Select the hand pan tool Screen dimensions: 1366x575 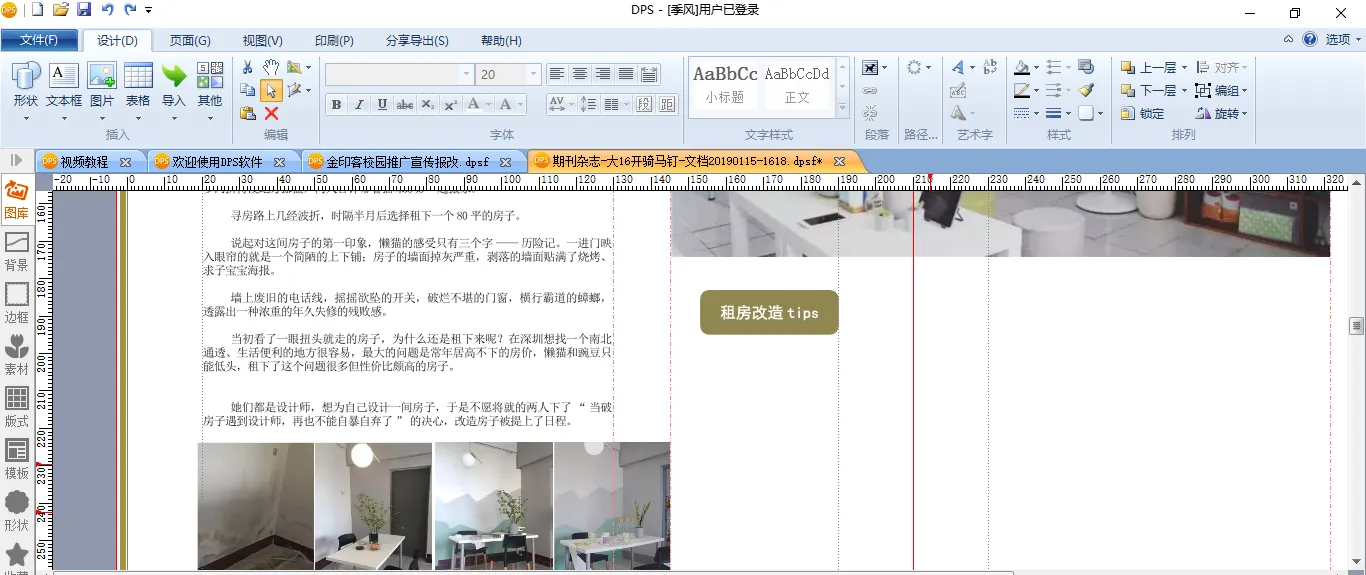(x=271, y=67)
